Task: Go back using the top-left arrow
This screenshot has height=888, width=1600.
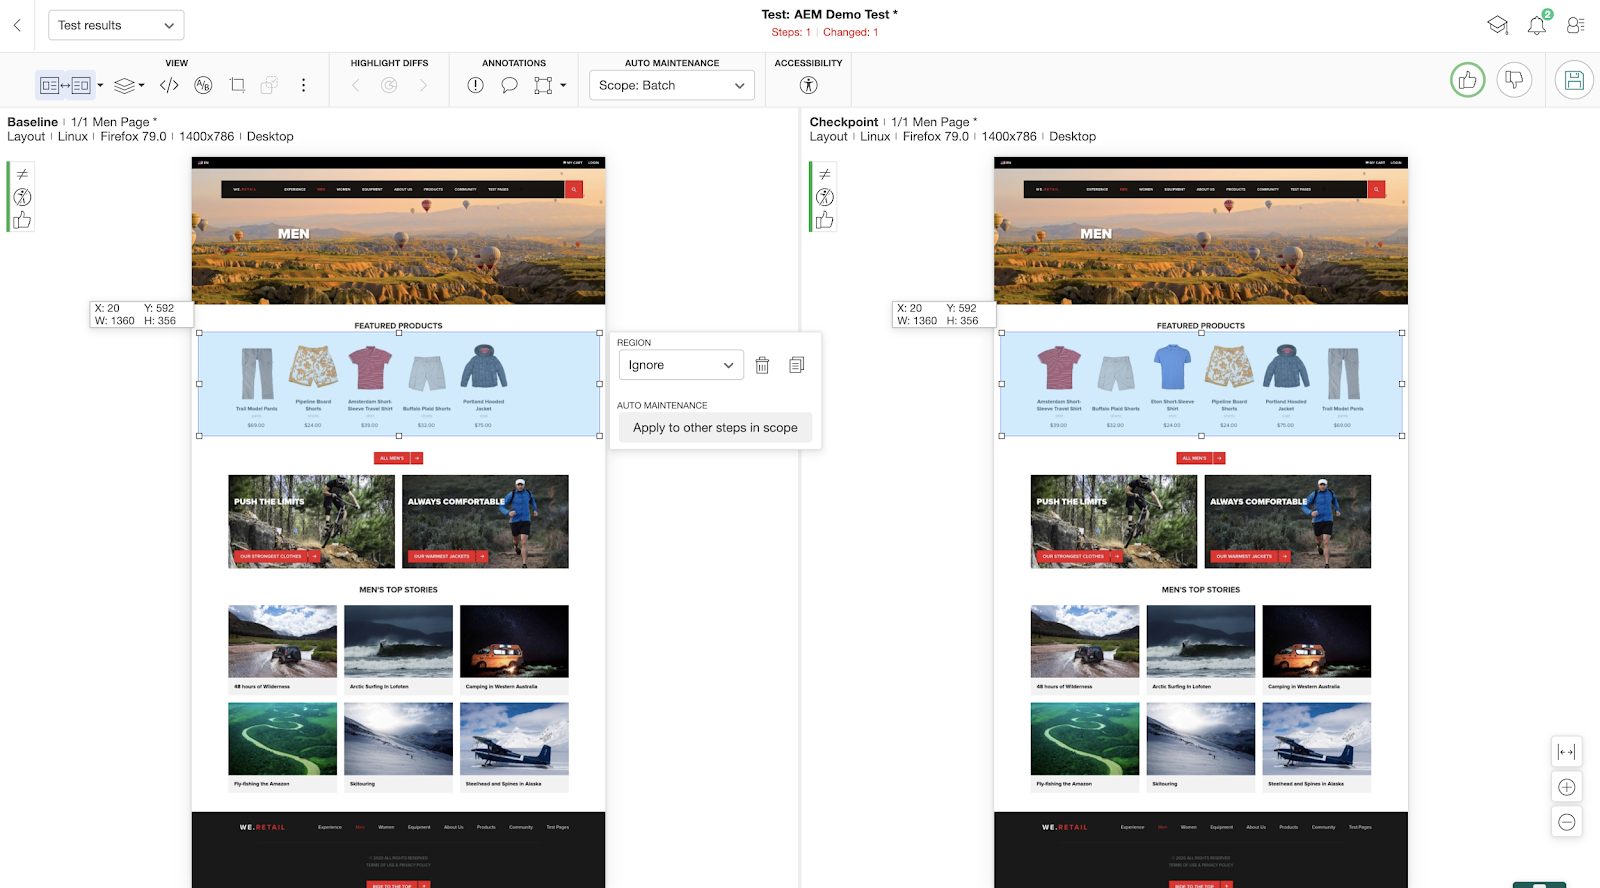Action: (x=17, y=26)
